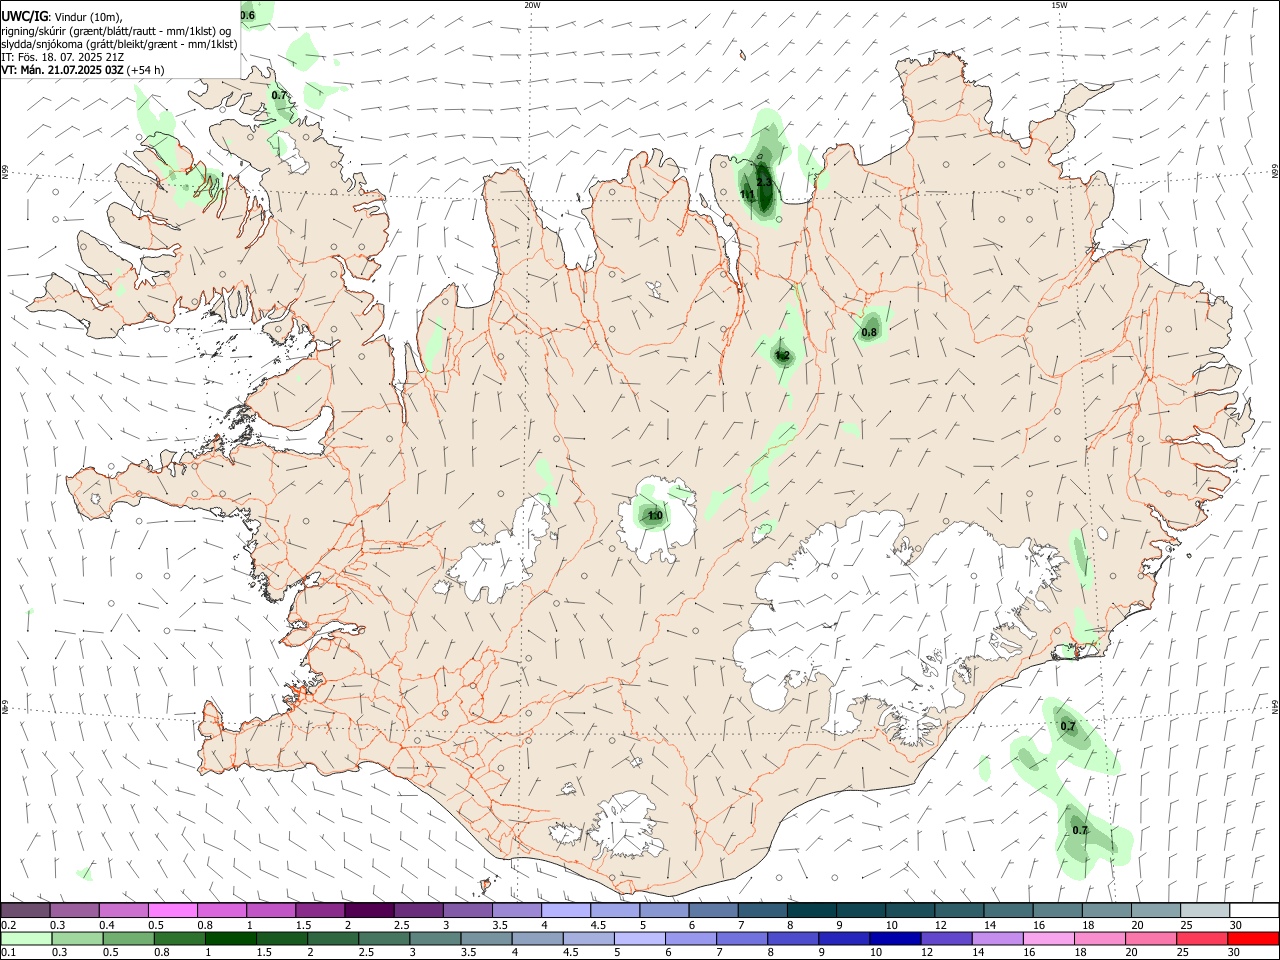Click the dark green rain cell at 2.3
1280x960 pixels.
click(x=764, y=187)
